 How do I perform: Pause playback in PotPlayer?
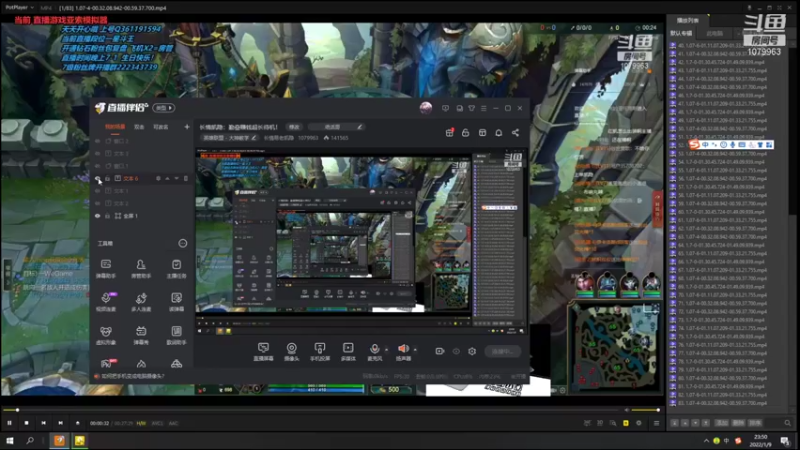9,423
